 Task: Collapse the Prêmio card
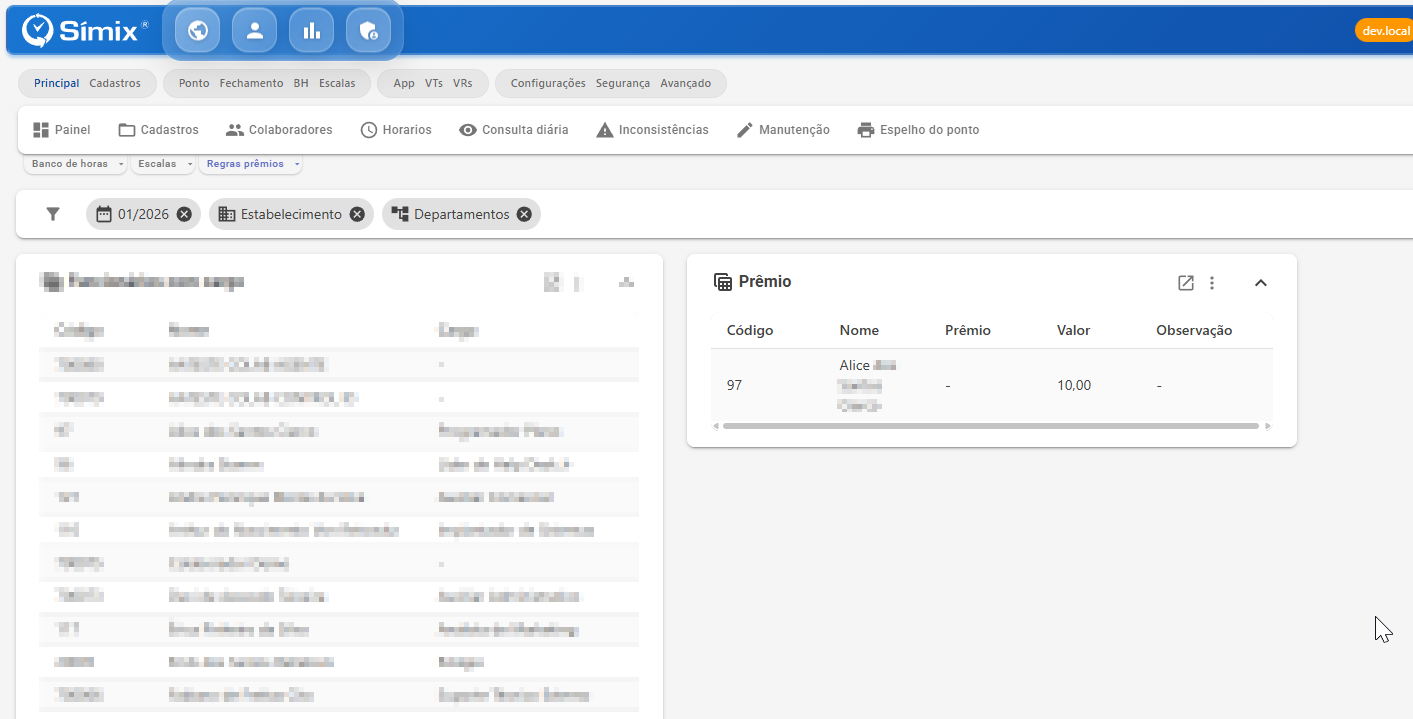[x=1261, y=283]
